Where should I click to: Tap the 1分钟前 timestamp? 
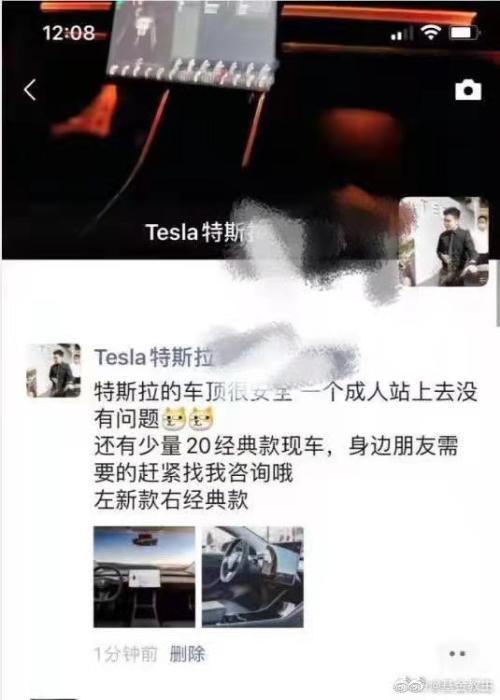(x=125, y=654)
